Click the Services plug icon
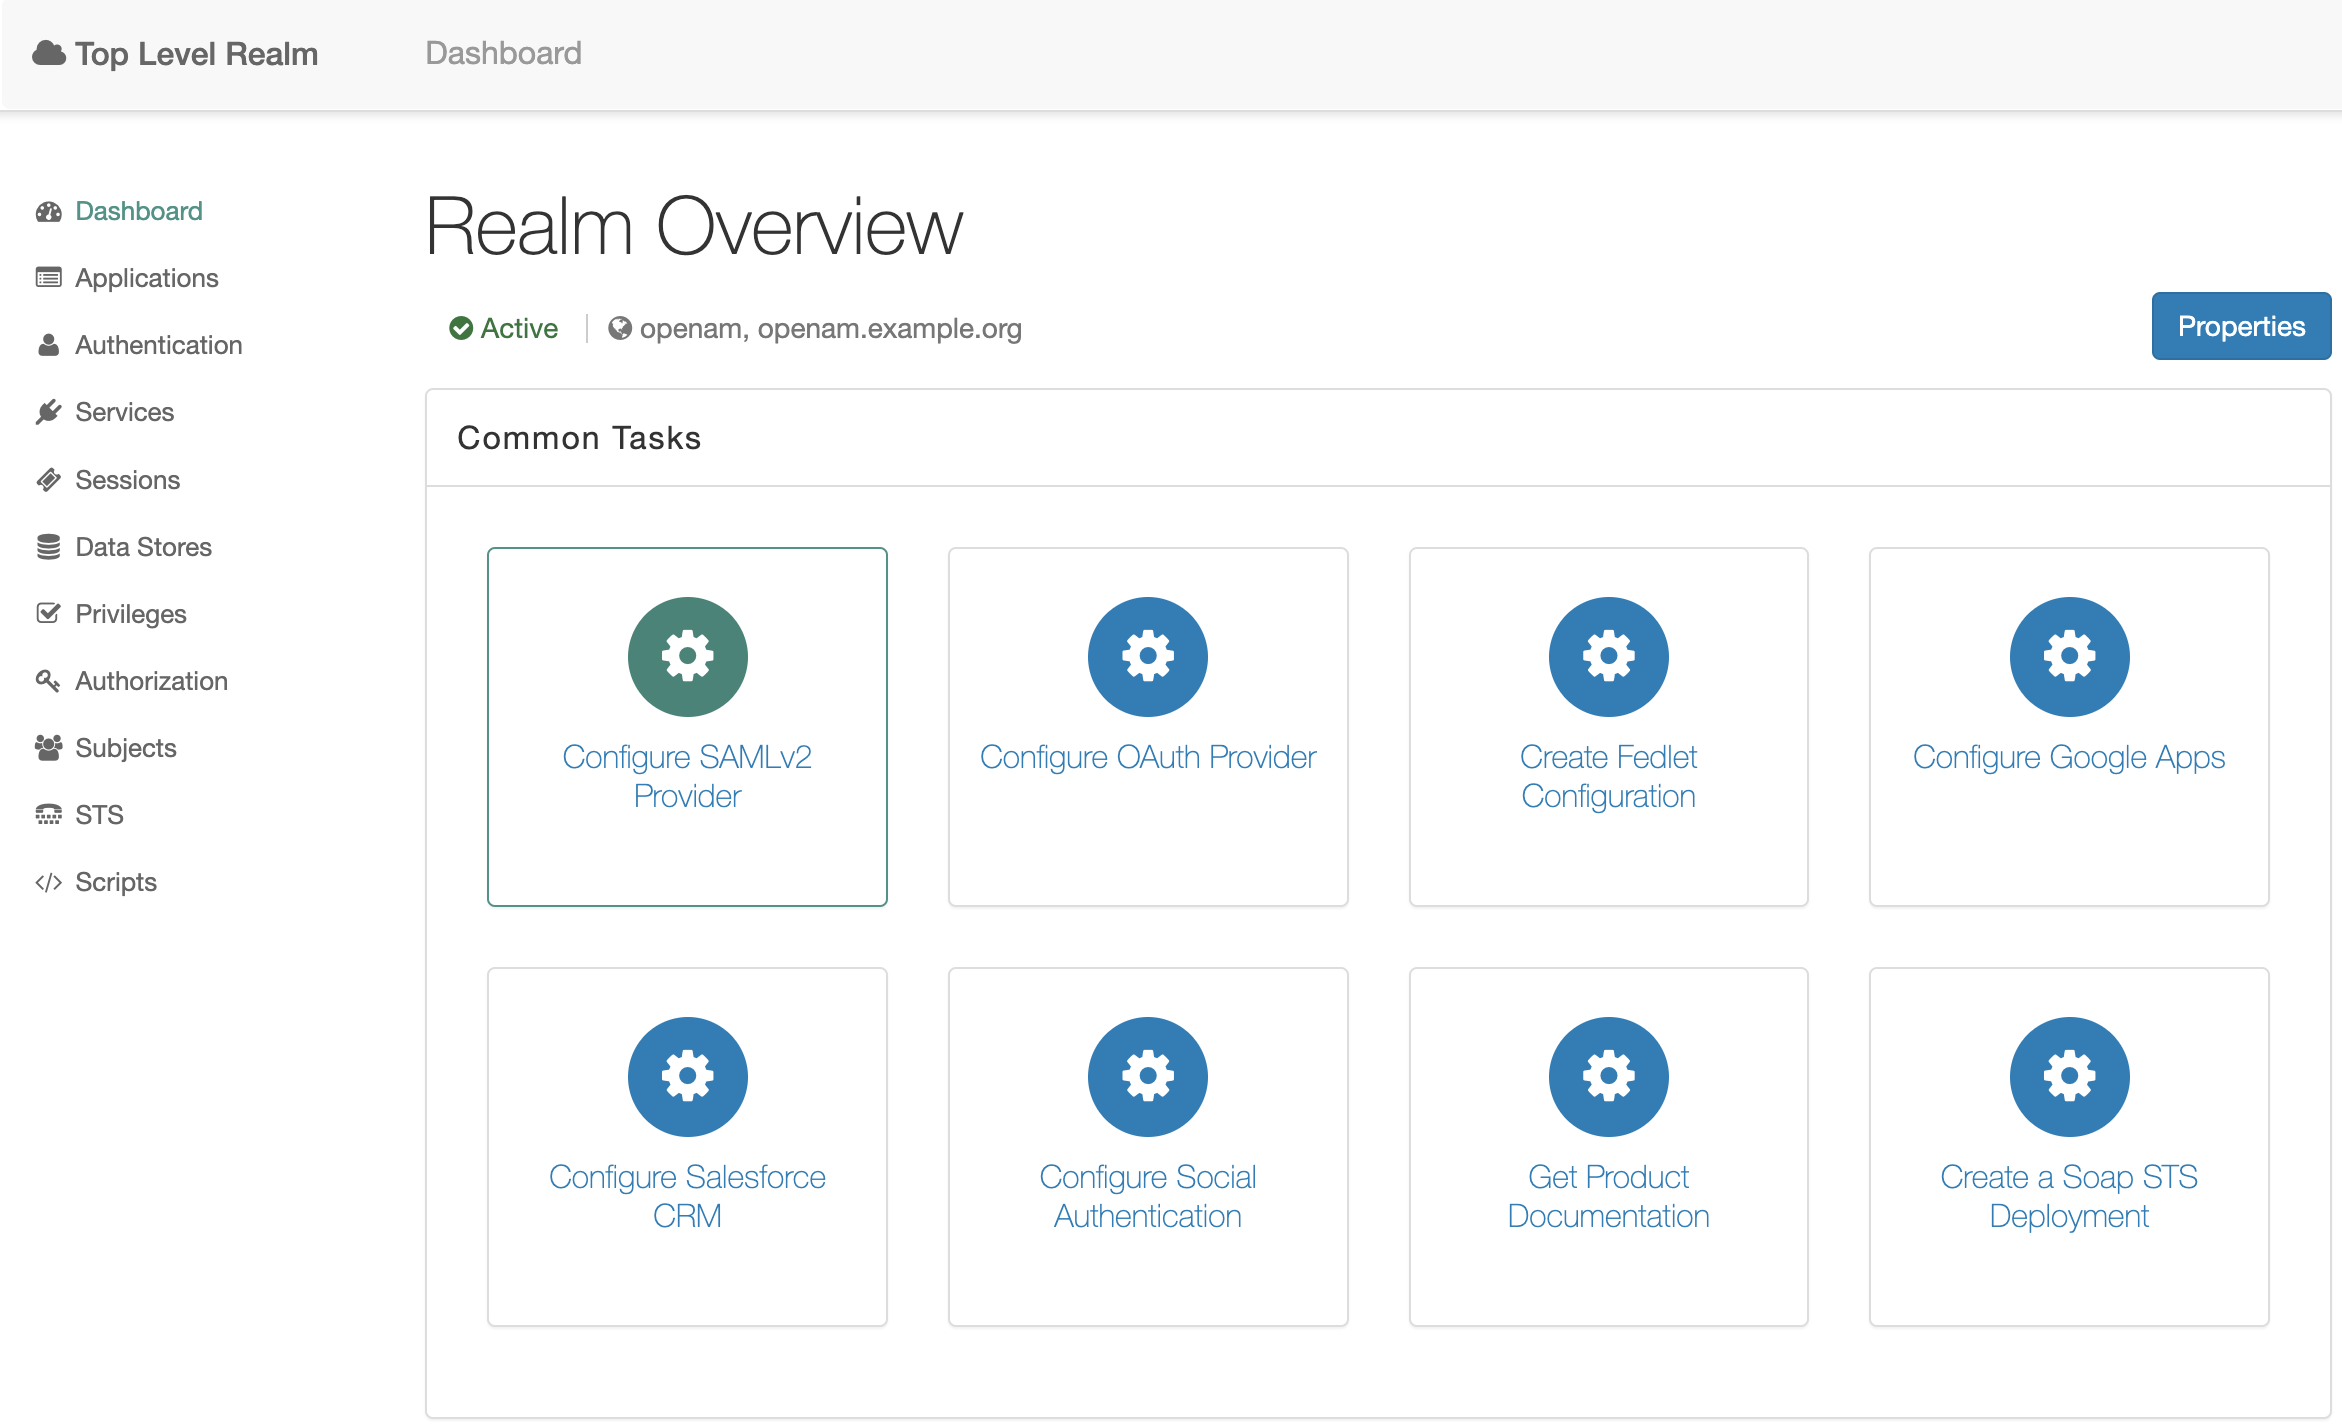Viewport: 2342px width, 1426px height. pos(48,412)
